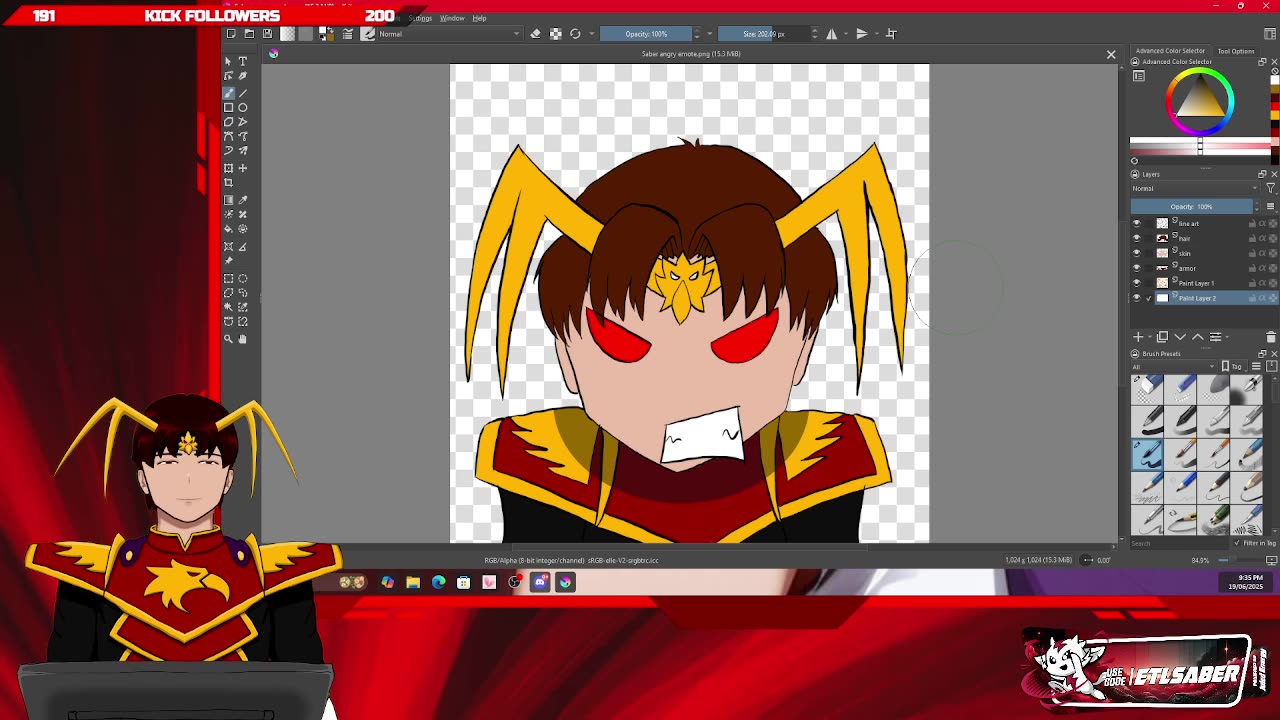Open wrap around mode button

click(891, 34)
